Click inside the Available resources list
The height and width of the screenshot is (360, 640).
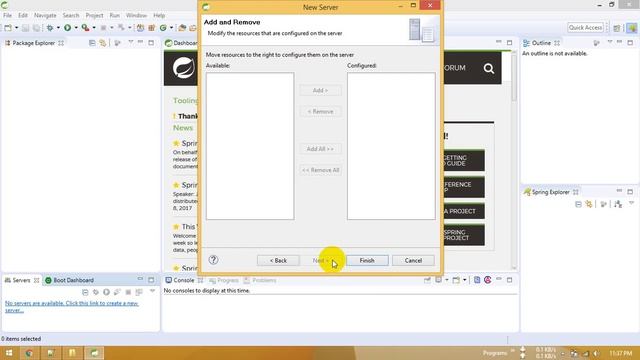coord(250,146)
